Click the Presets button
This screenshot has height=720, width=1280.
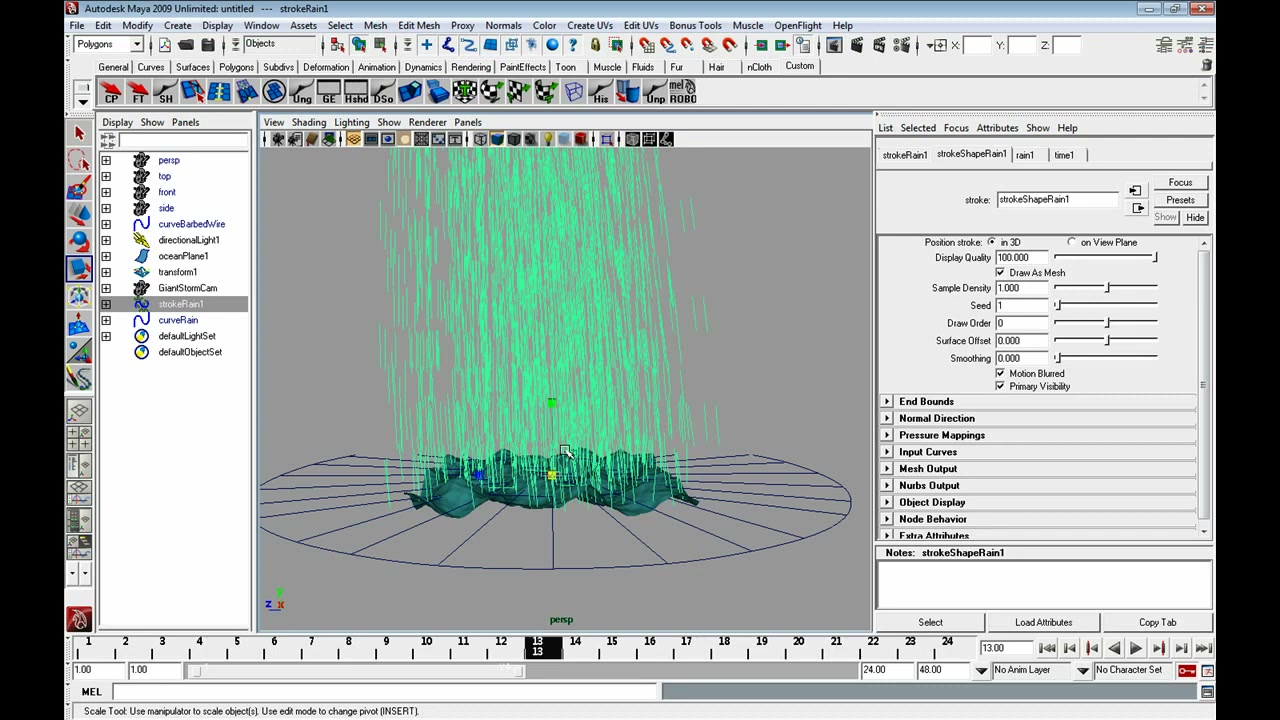coord(1180,200)
